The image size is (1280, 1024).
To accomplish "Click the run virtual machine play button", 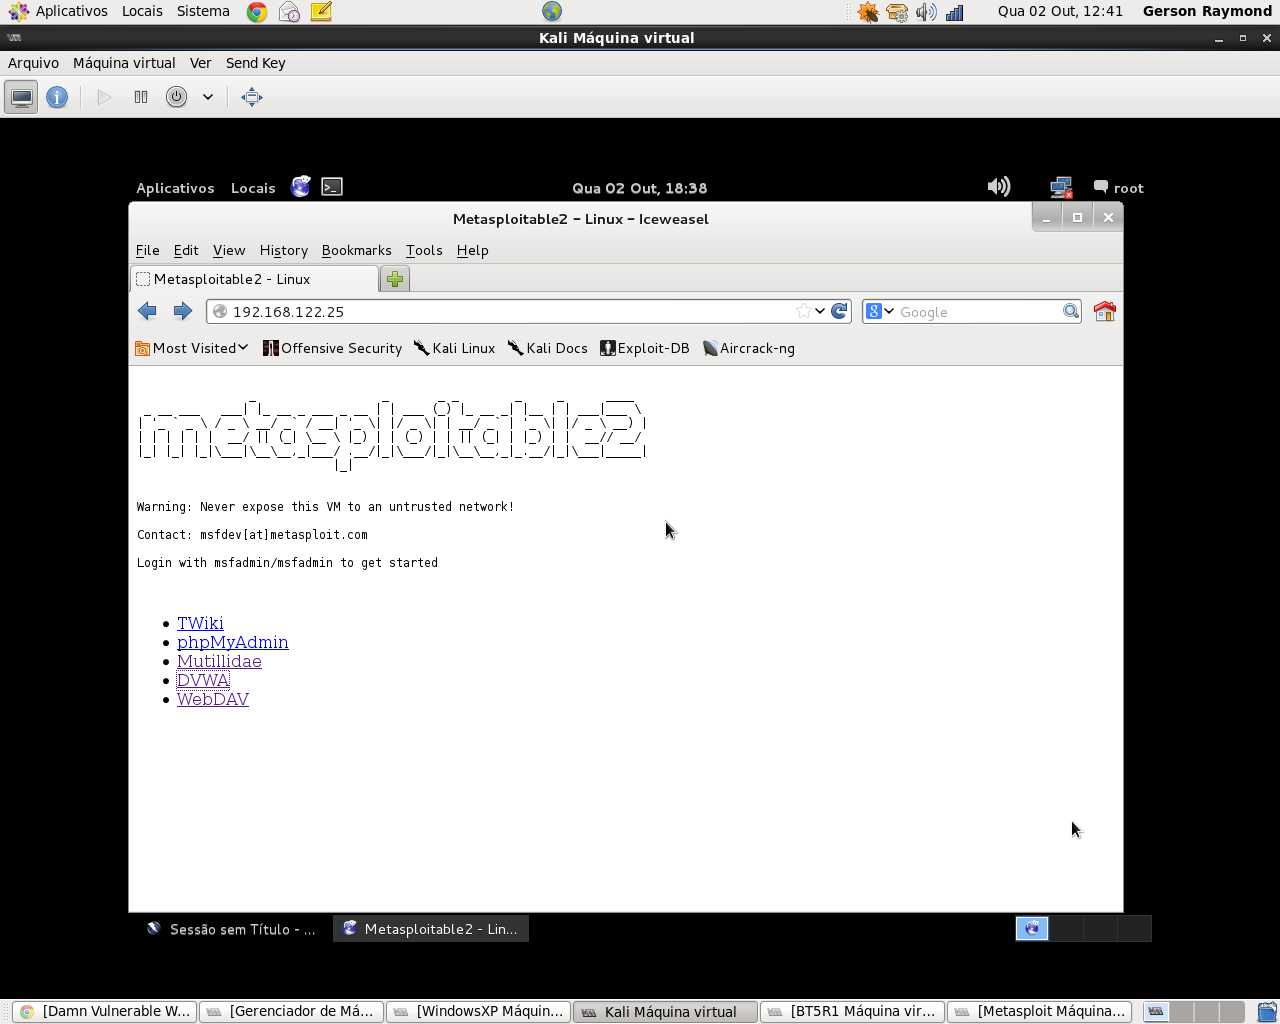I will pyautogui.click(x=104, y=97).
